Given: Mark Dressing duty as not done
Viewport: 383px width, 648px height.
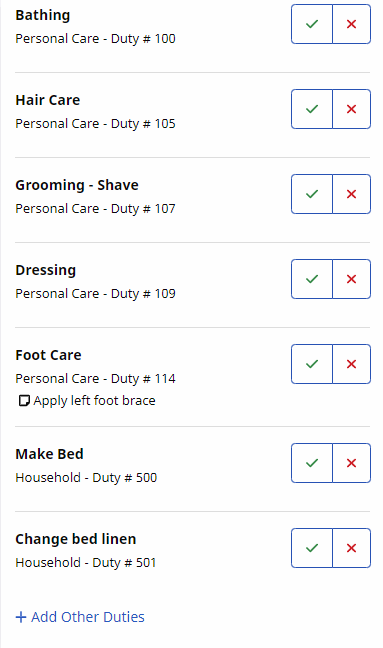Looking at the screenshot, I should click(352, 279).
